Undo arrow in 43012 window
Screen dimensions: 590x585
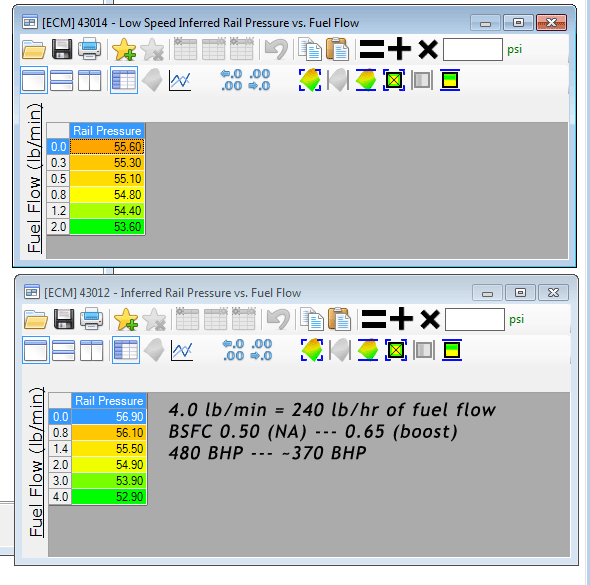tap(278, 319)
